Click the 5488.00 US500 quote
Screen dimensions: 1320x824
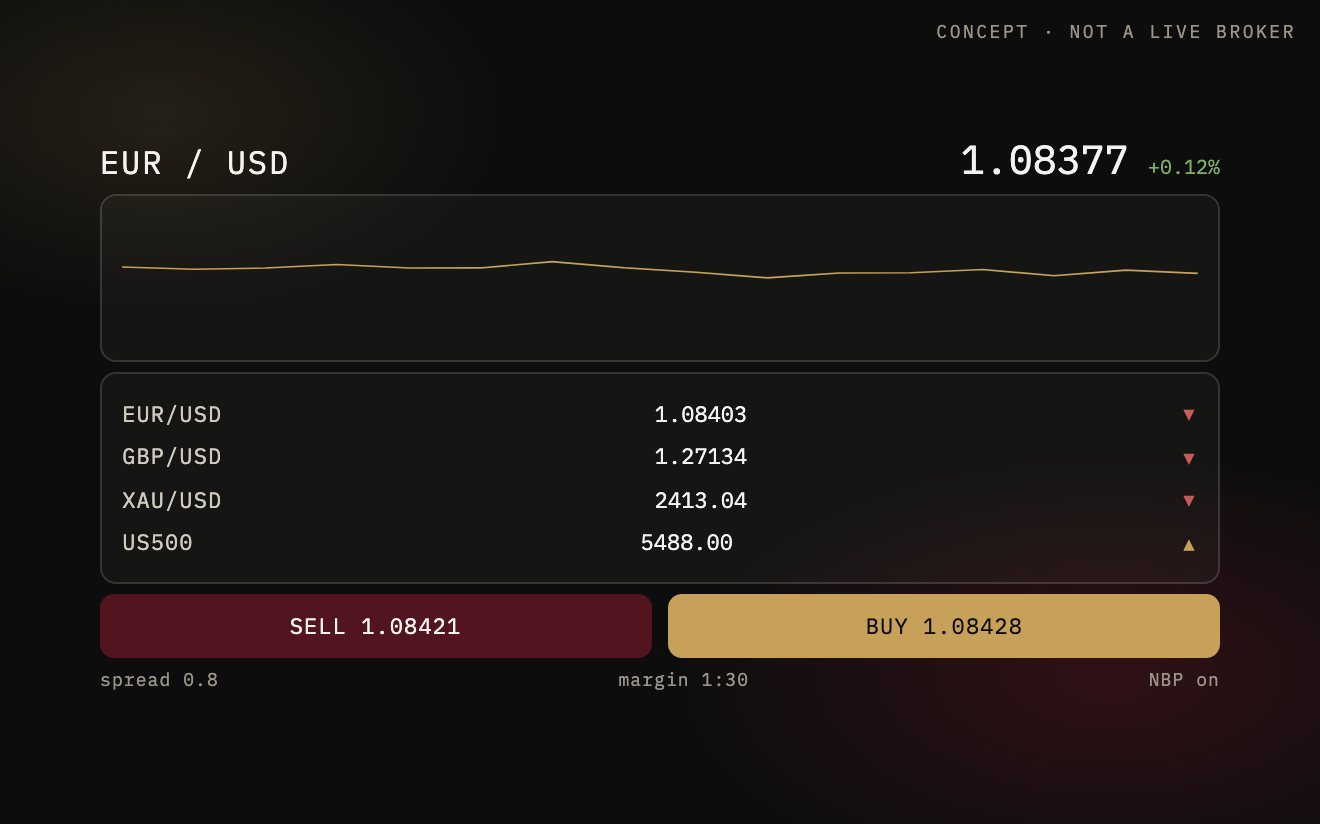click(x=687, y=543)
